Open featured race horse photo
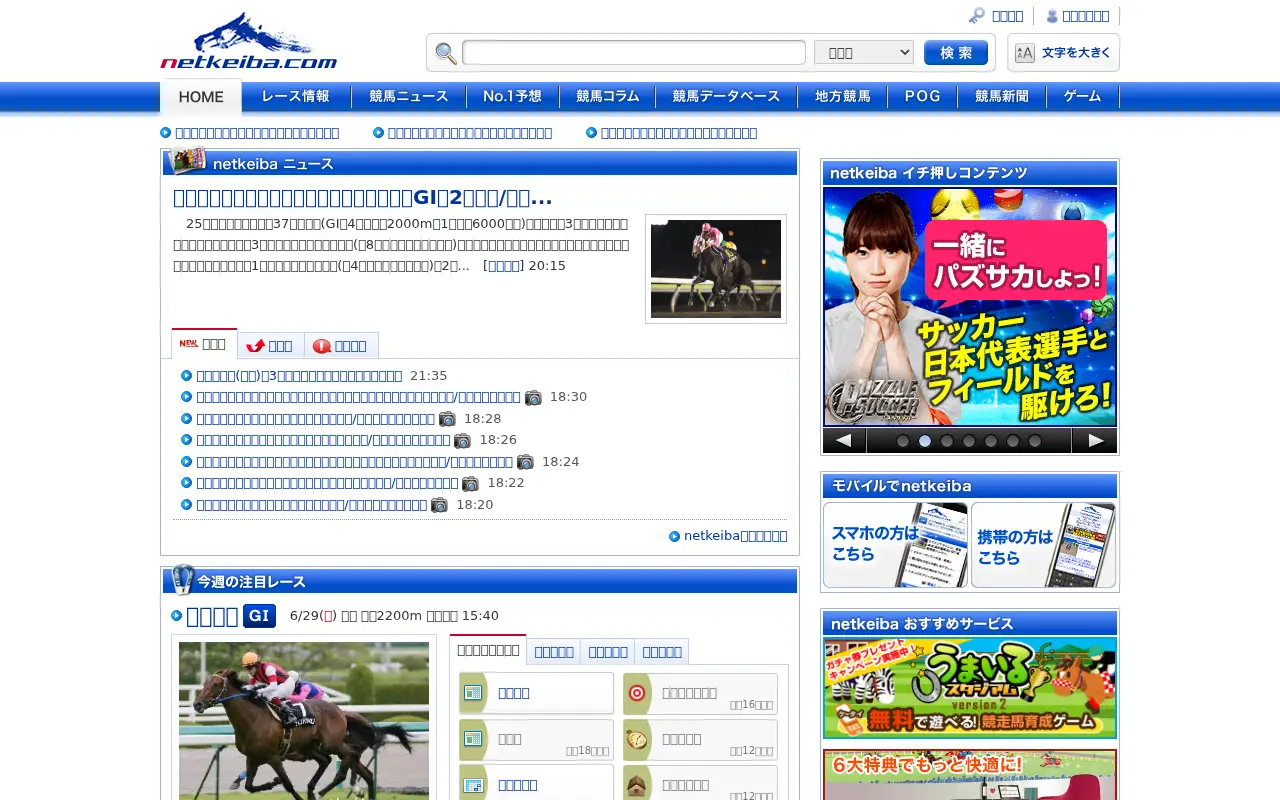 (x=304, y=720)
